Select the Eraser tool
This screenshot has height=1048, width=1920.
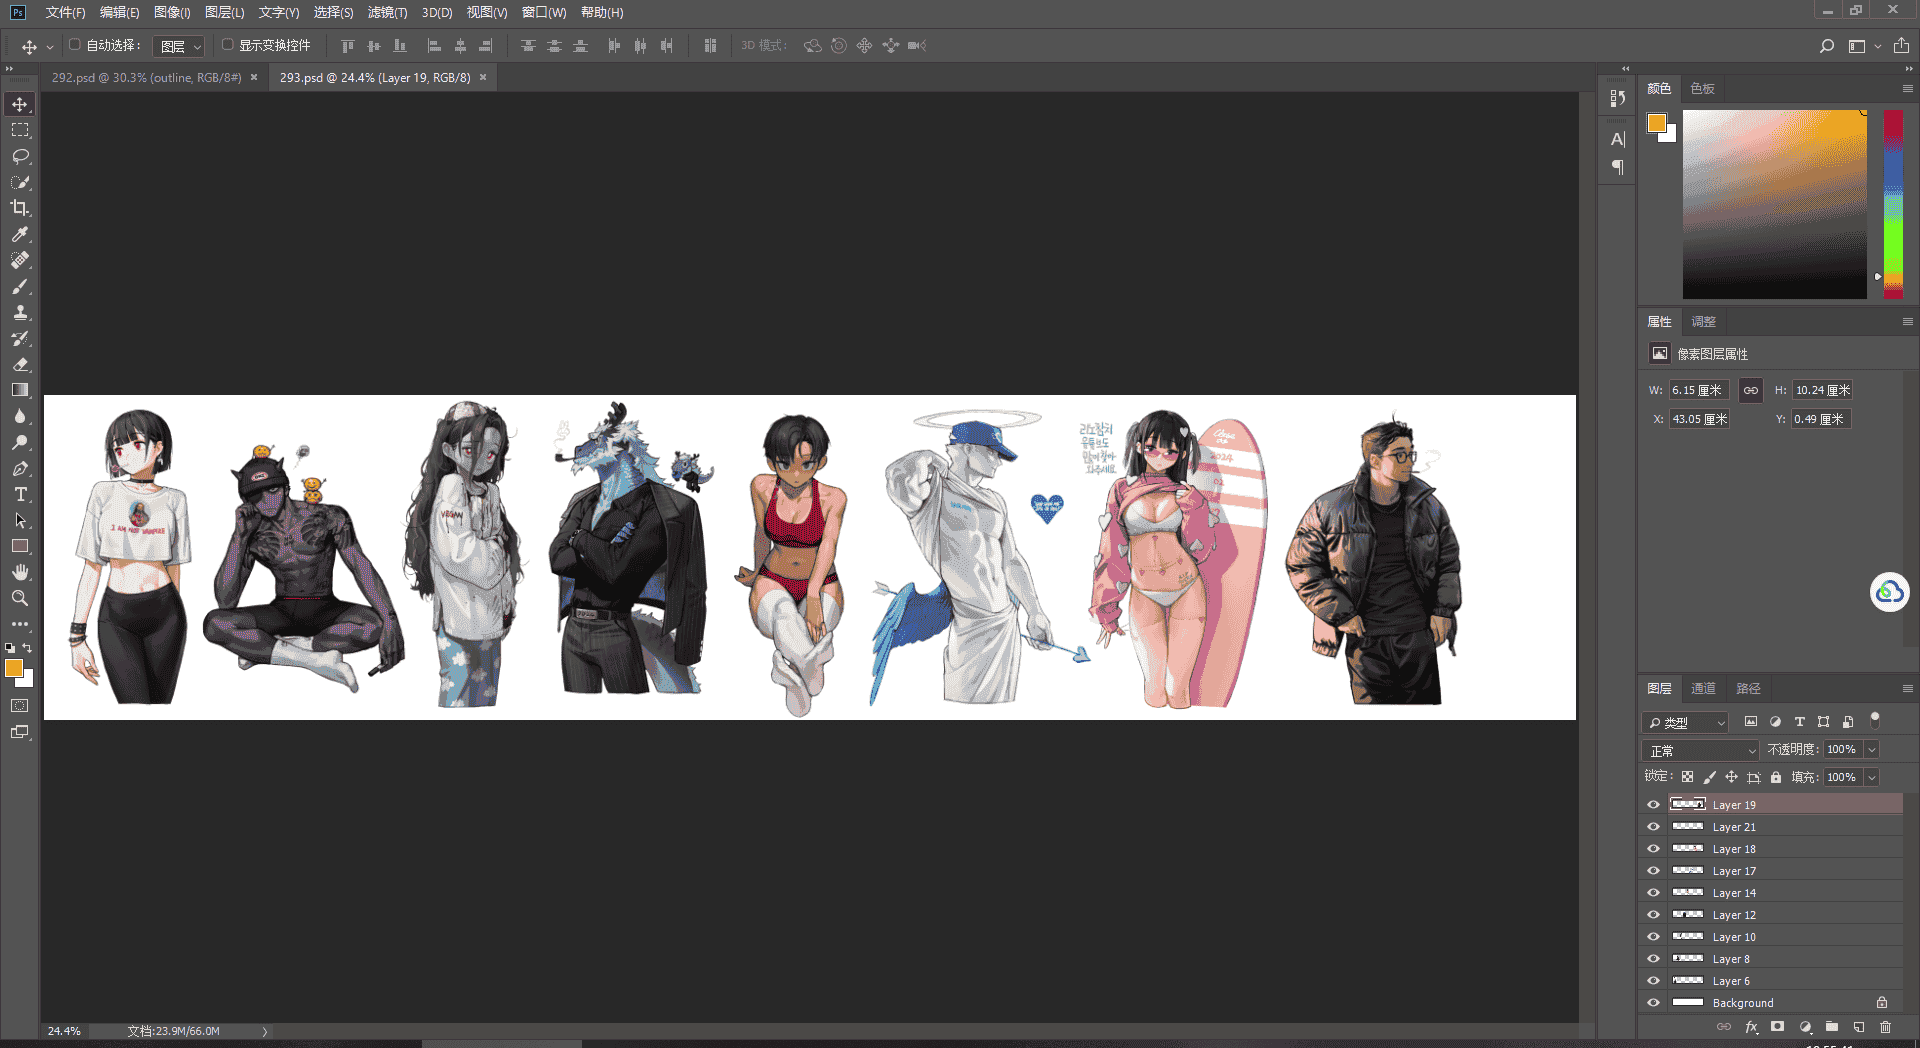(x=20, y=364)
